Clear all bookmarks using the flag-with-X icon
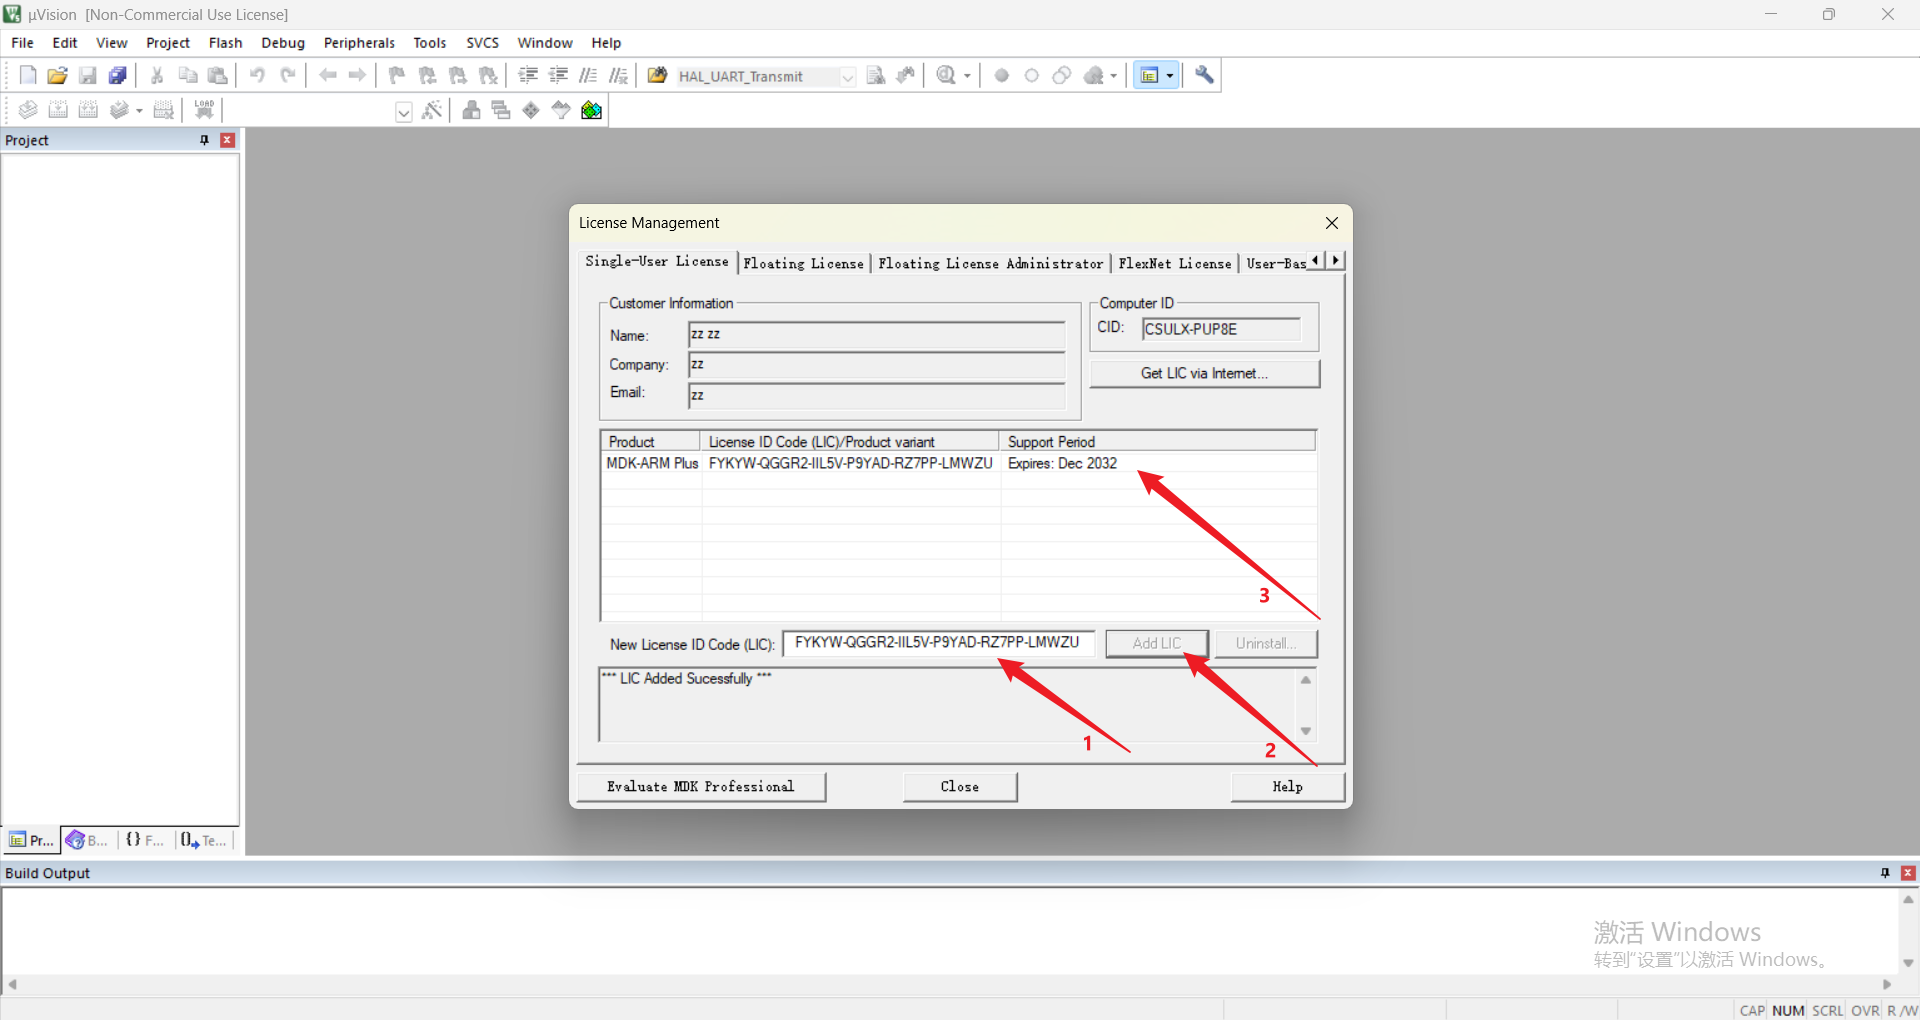This screenshot has width=1920, height=1020. coord(488,75)
